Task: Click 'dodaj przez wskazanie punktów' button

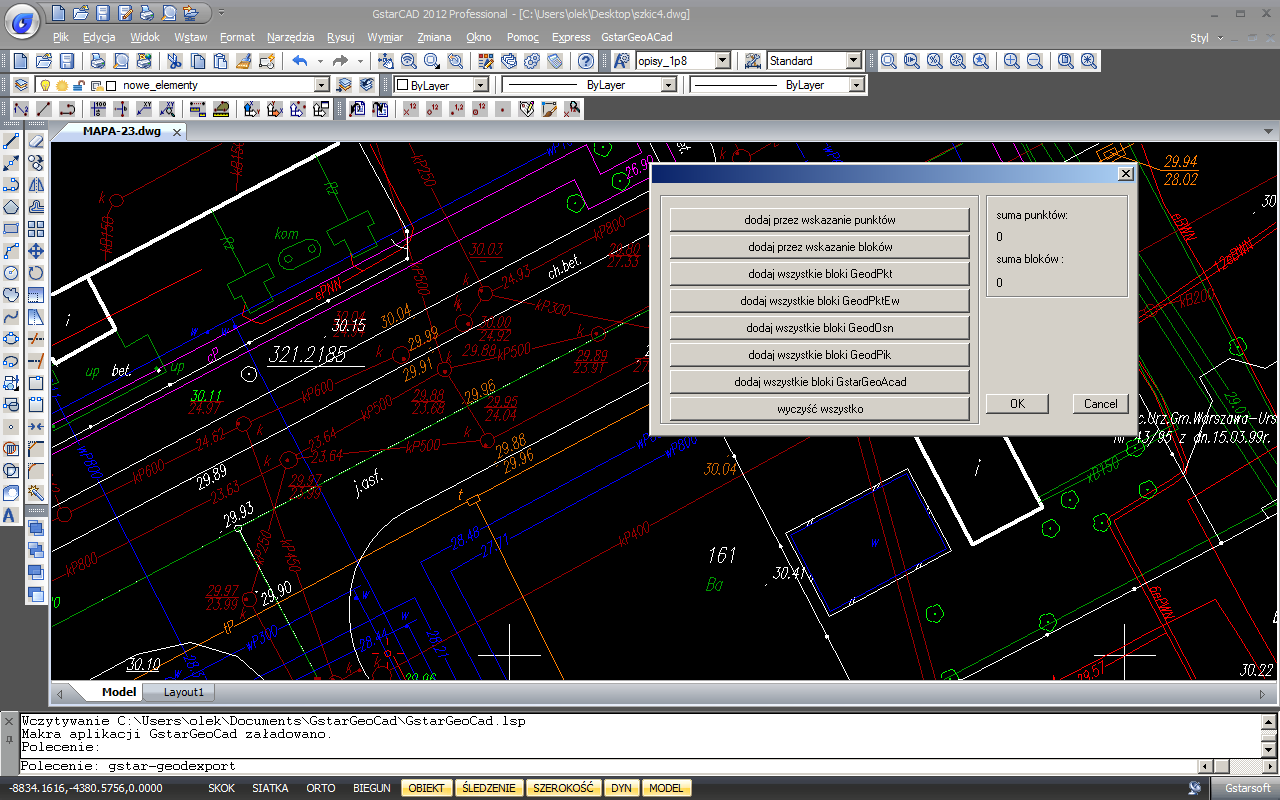Action: pyautogui.click(x=820, y=219)
